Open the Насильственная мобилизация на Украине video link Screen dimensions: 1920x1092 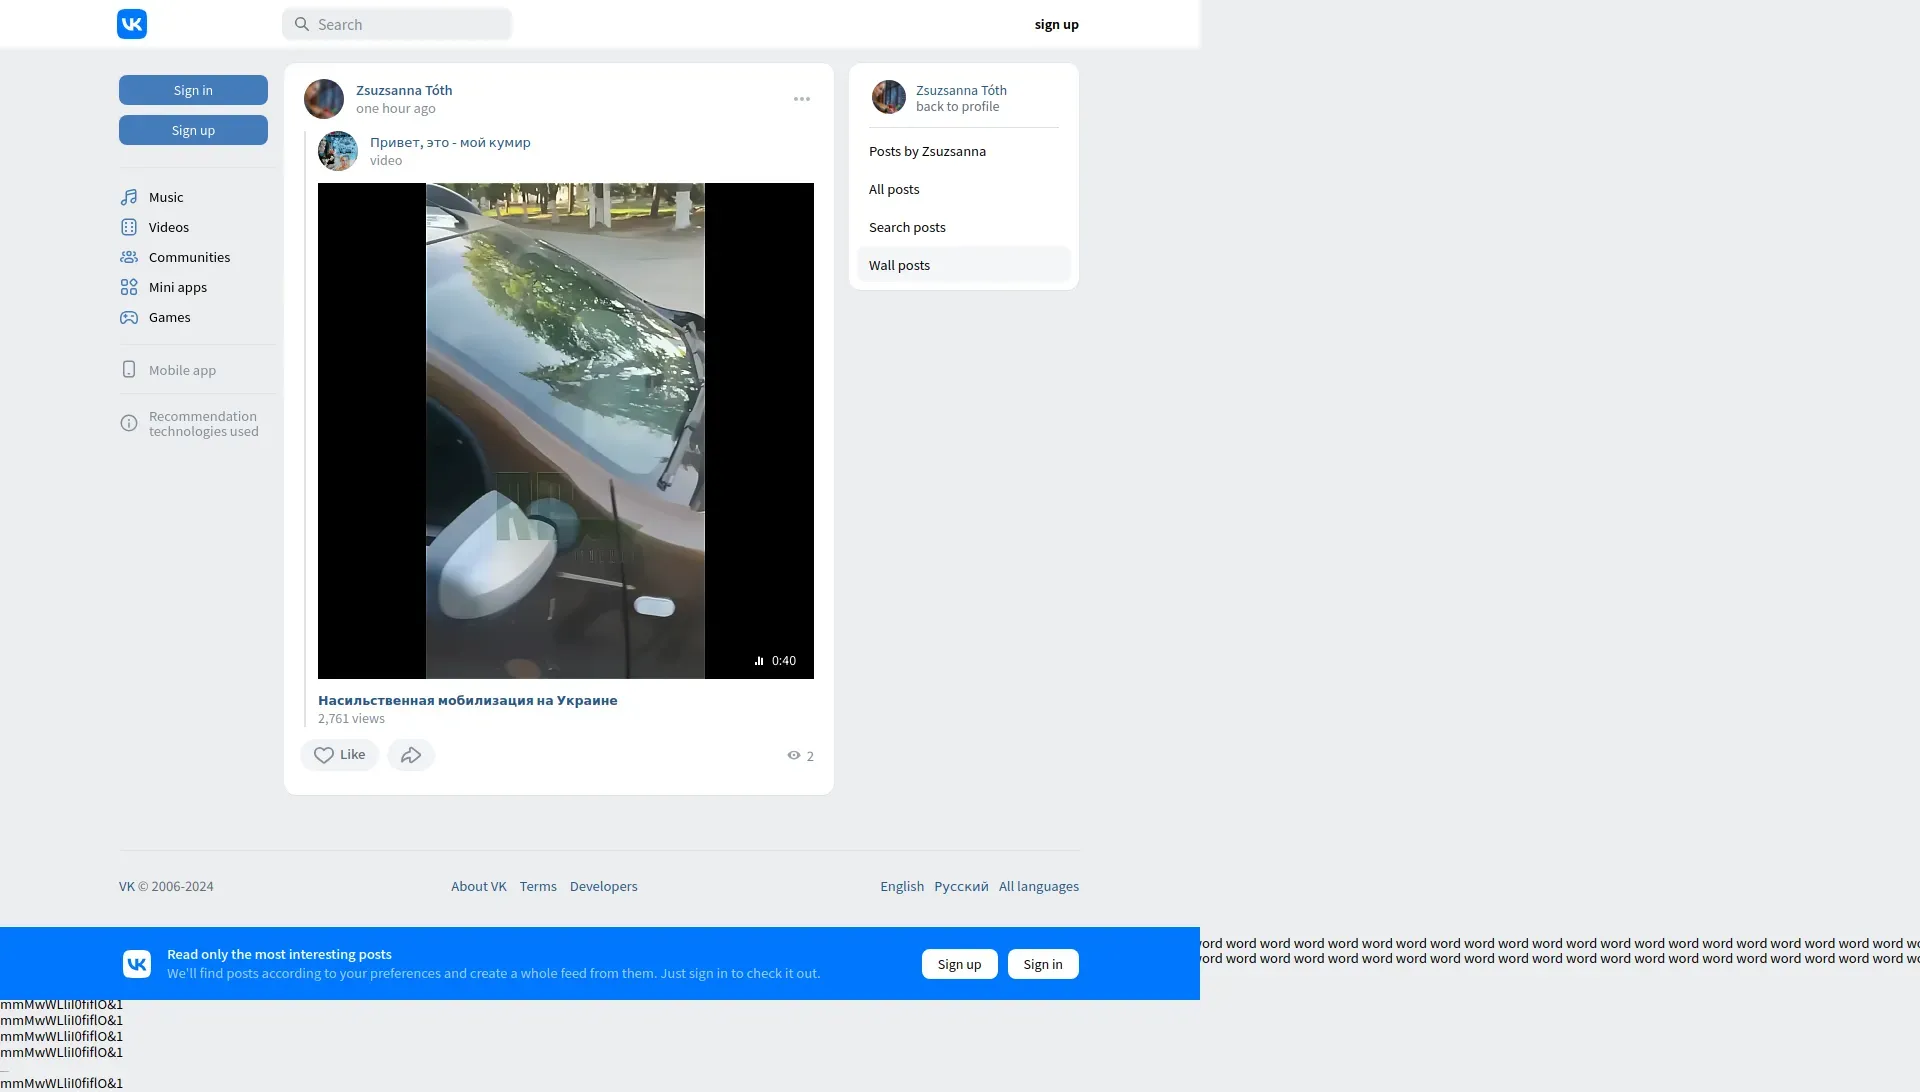(x=467, y=700)
